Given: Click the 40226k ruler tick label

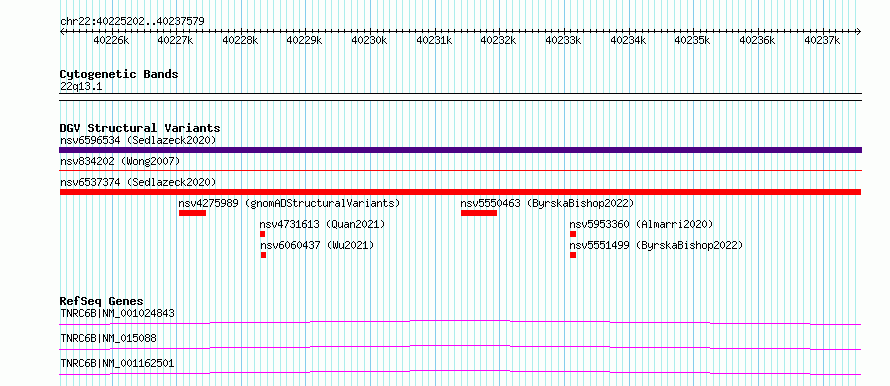Looking at the screenshot, I should tap(111, 40).
